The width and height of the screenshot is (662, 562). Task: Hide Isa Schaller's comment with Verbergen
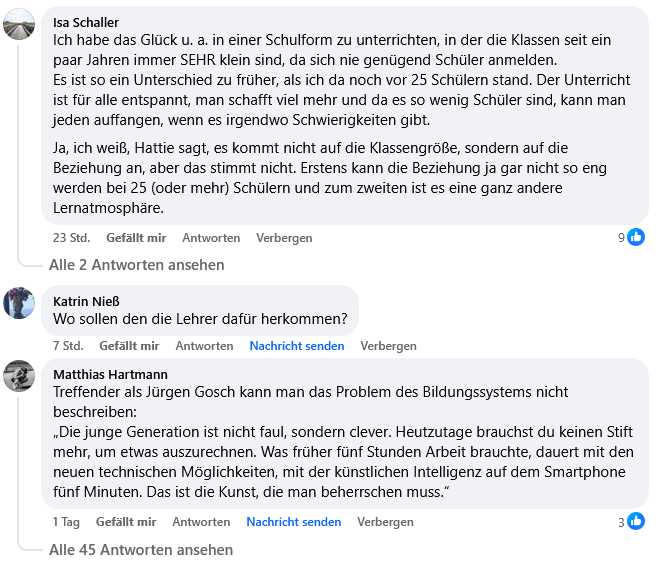(284, 238)
